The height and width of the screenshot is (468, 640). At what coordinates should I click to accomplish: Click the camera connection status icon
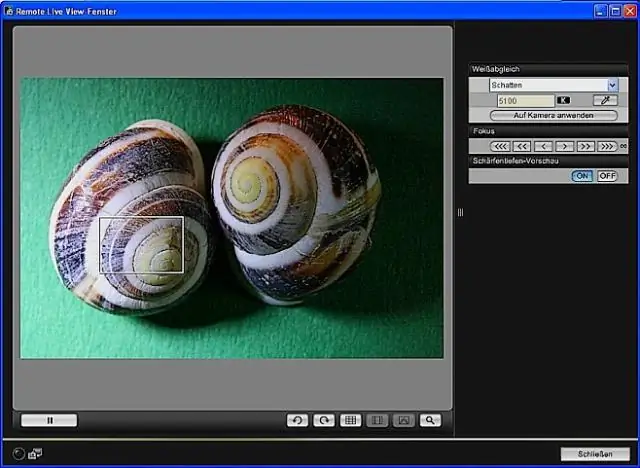36,453
